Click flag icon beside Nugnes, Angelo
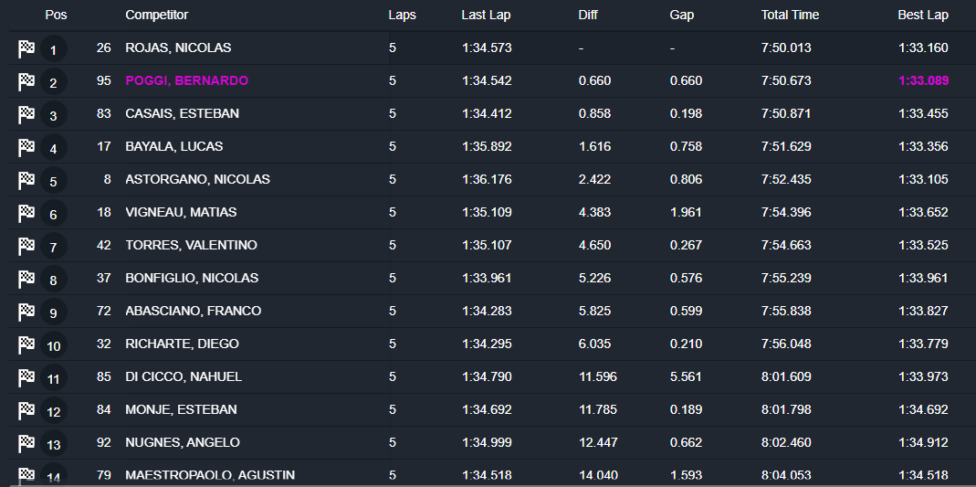Screen dimensions: 976x487 click(x=26, y=443)
